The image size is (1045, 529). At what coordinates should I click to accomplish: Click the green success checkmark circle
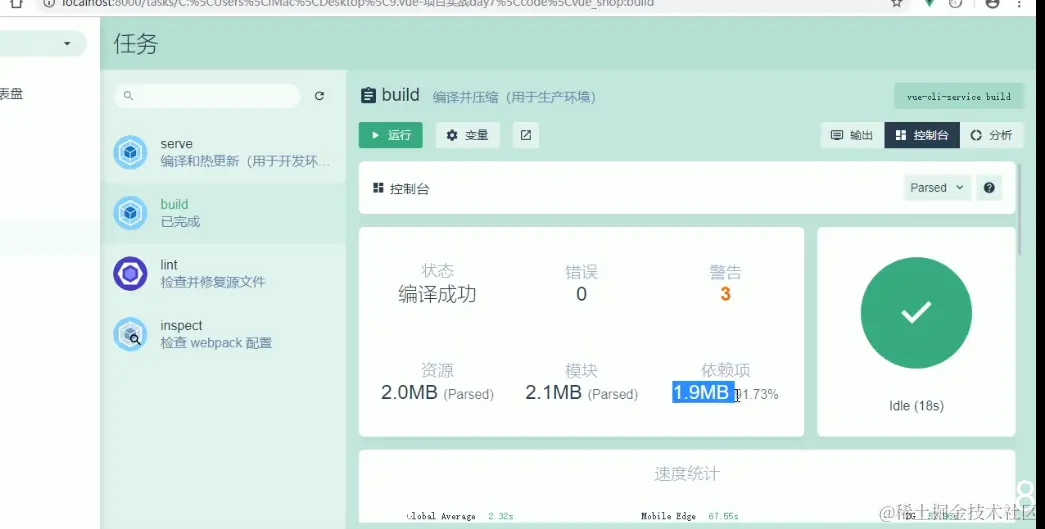(916, 312)
